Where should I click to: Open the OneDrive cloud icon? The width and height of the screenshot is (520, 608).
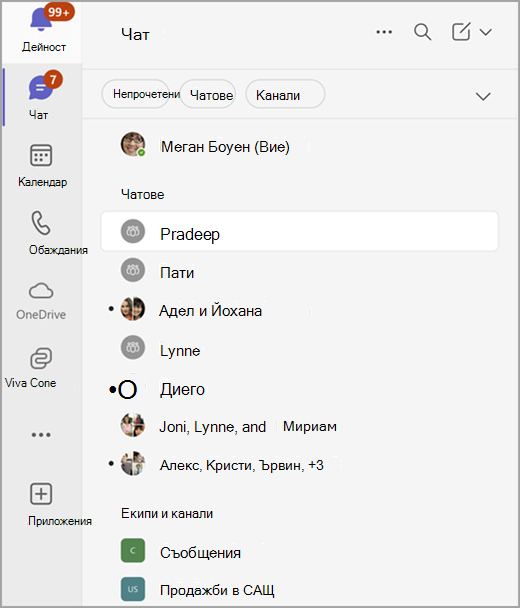(x=41, y=291)
